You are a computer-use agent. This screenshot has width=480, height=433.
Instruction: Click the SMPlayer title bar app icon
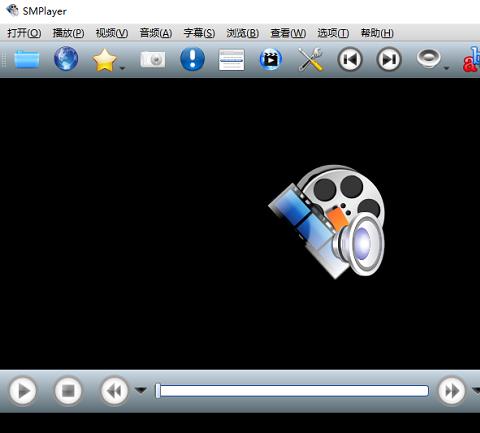[x=12, y=10]
